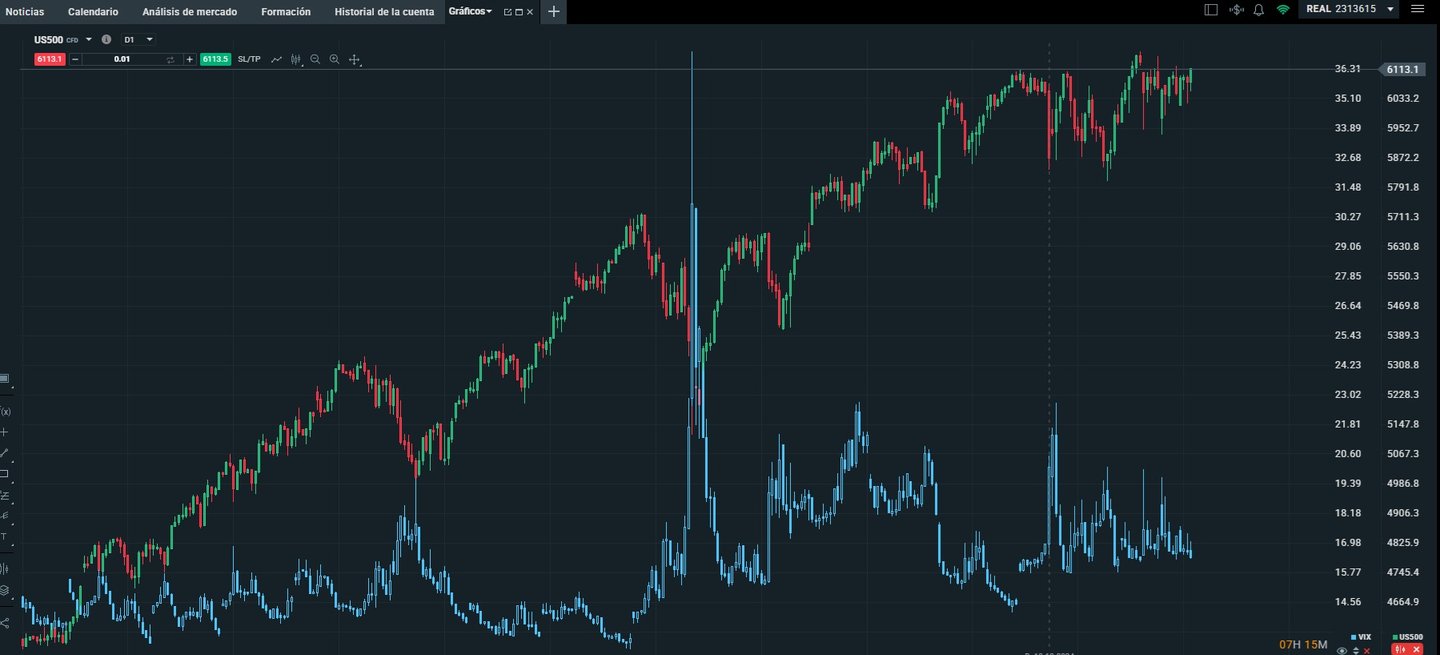The width and height of the screenshot is (1440, 655).
Task: Toggle the volume units swap icon
Action: pyautogui.click(x=170, y=60)
